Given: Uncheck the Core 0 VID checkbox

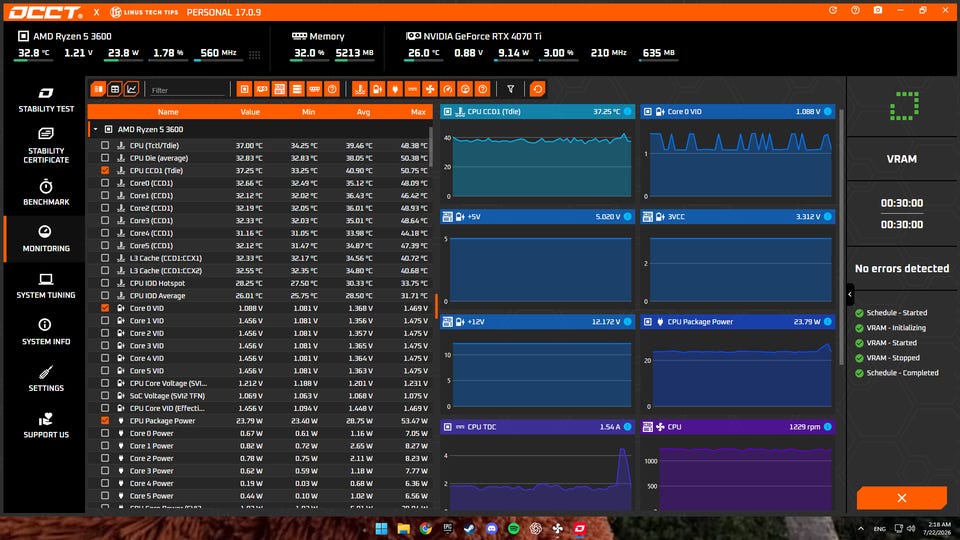Looking at the screenshot, I should click(x=105, y=308).
